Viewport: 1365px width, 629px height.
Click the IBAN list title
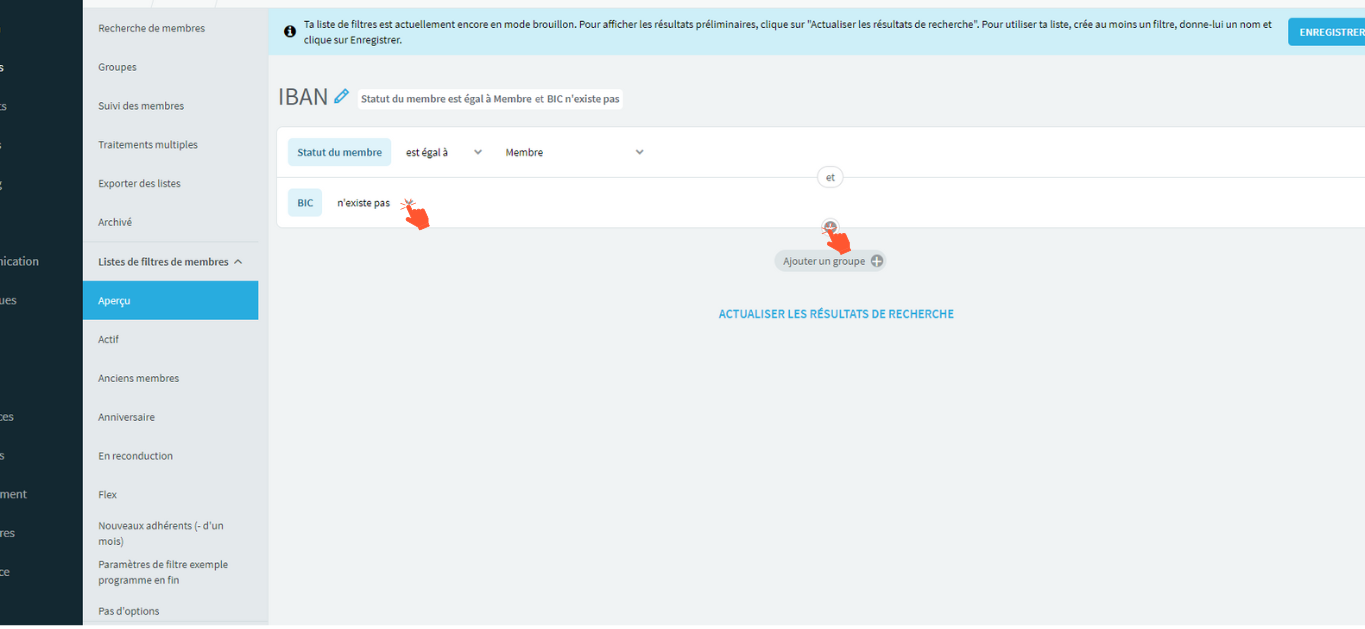click(303, 97)
